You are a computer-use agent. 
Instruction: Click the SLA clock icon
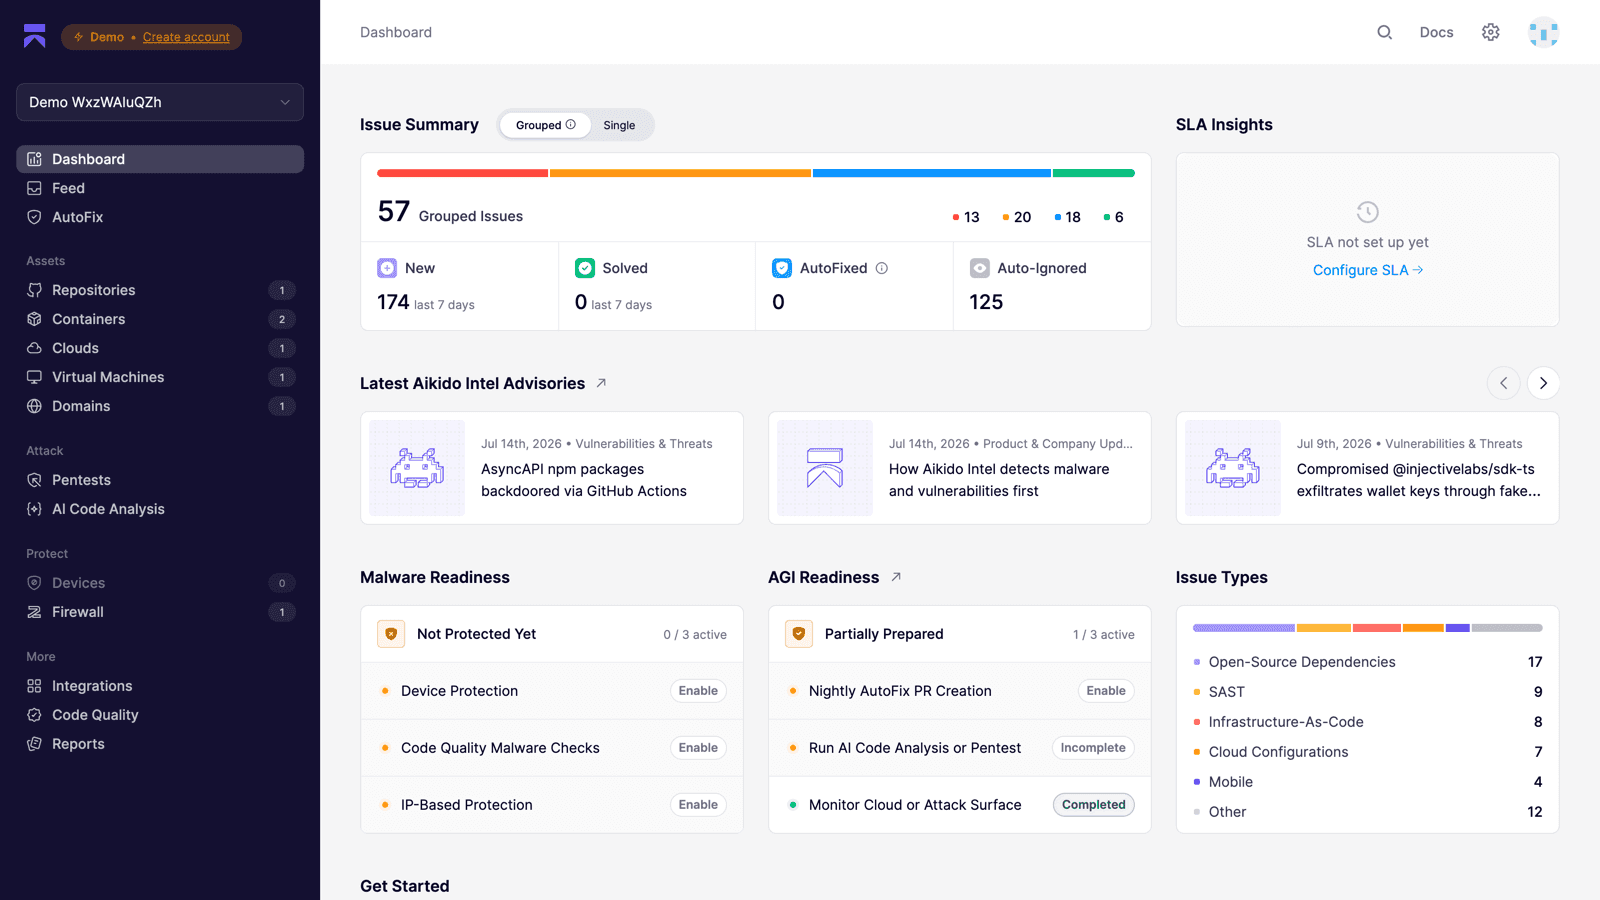(x=1367, y=212)
